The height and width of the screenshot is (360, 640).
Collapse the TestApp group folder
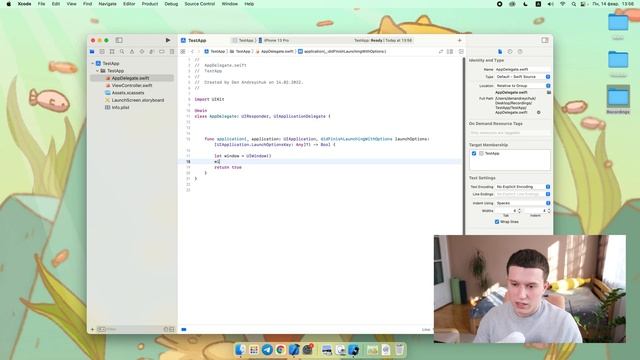point(98,71)
